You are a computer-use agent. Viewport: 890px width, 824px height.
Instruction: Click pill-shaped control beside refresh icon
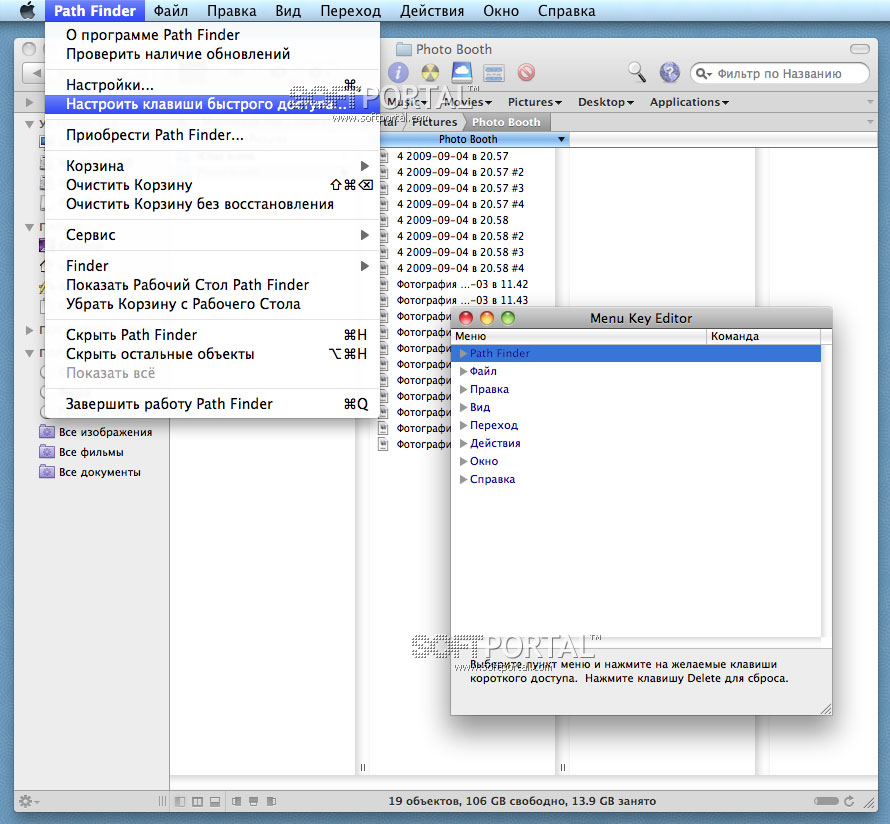pos(826,801)
